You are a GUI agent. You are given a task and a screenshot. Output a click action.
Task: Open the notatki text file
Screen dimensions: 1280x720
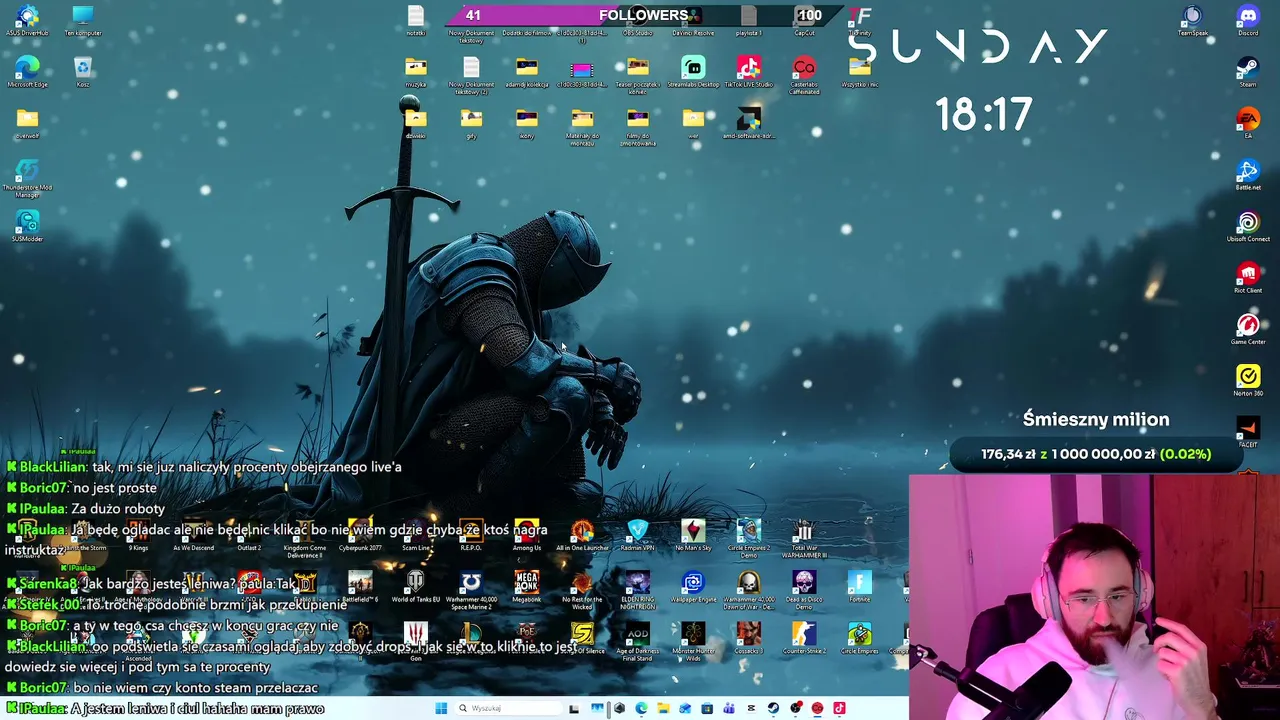click(415, 20)
